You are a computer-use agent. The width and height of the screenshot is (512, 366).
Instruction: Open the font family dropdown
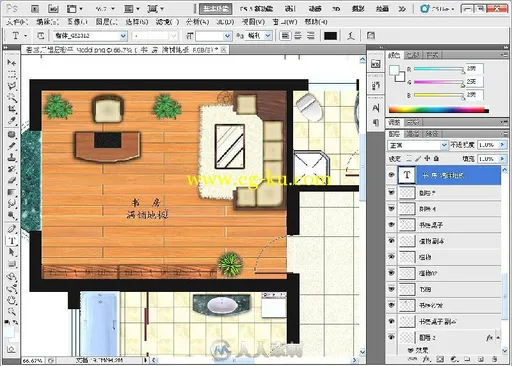click(x=123, y=36)
